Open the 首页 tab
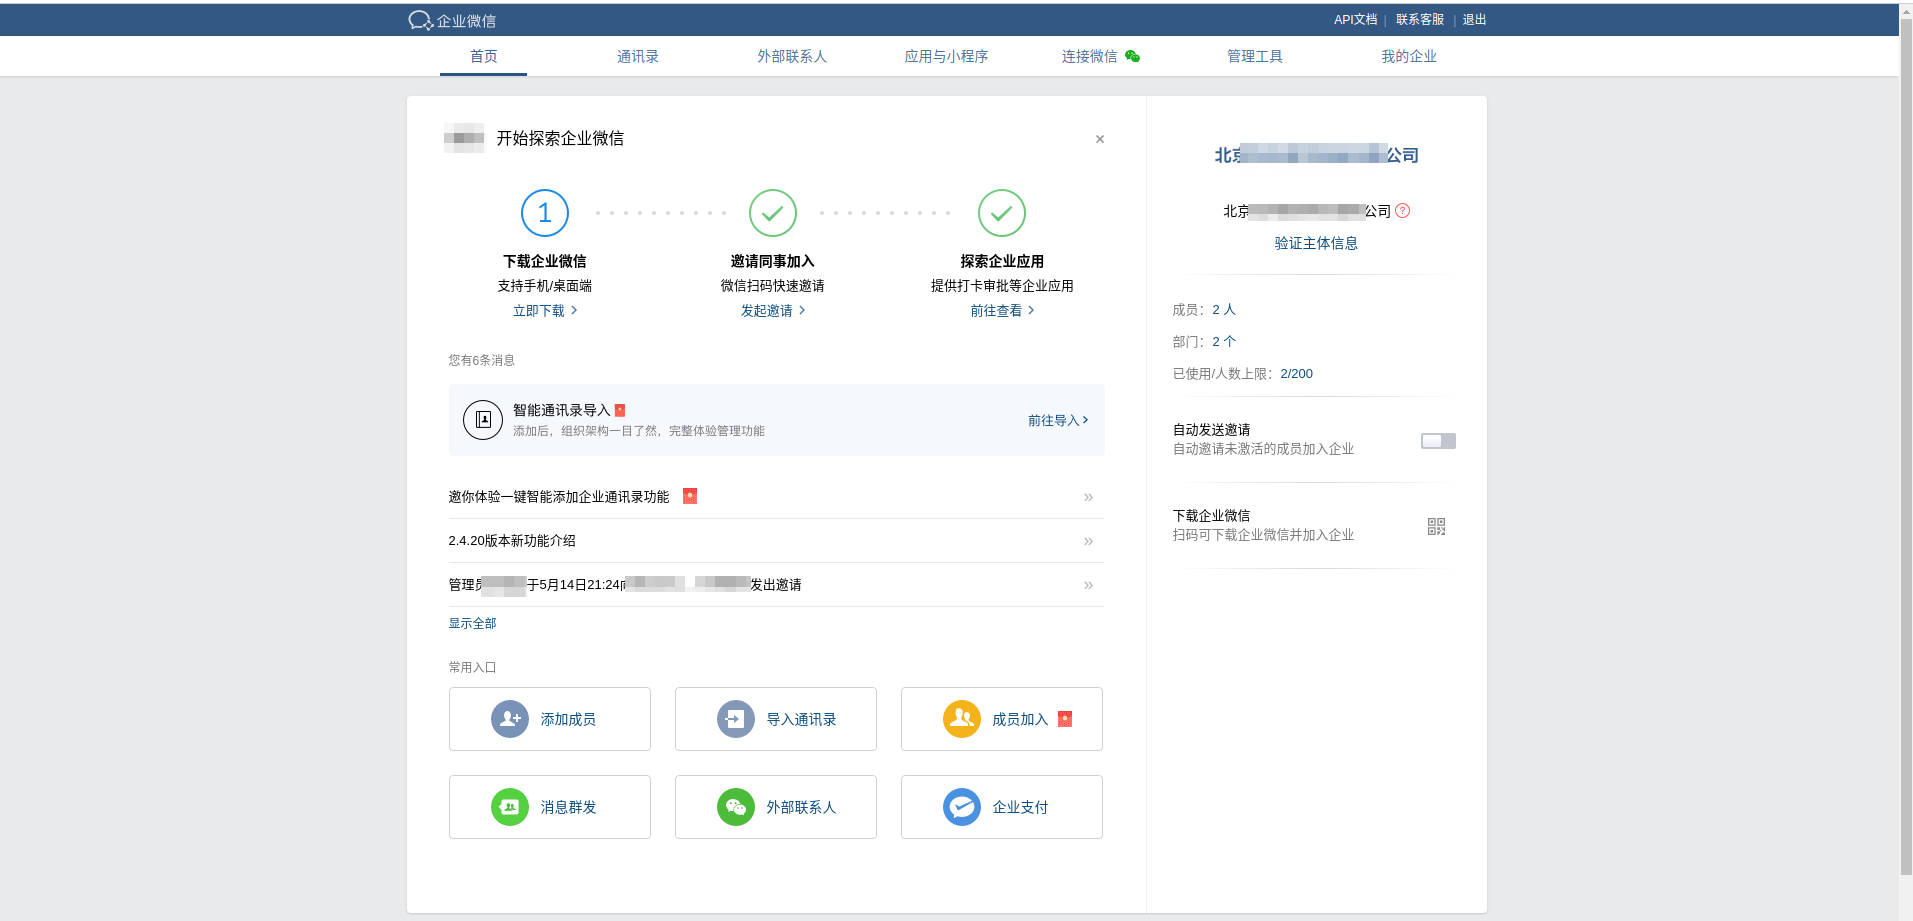The width and height of the screenshot is (1913, 921). pyautogui.click(x=484, y=56)
